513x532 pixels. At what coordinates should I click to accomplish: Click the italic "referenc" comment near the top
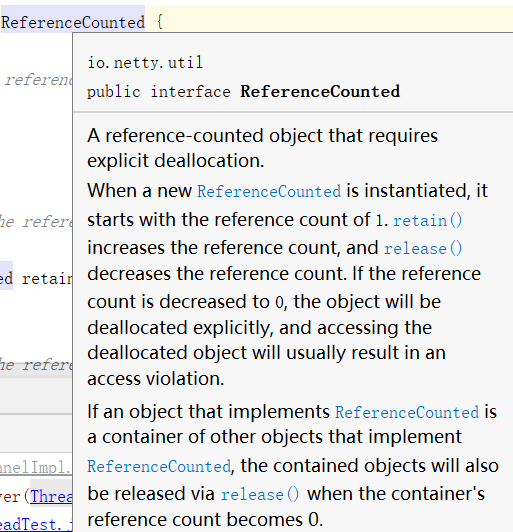[x=38, y=80]
